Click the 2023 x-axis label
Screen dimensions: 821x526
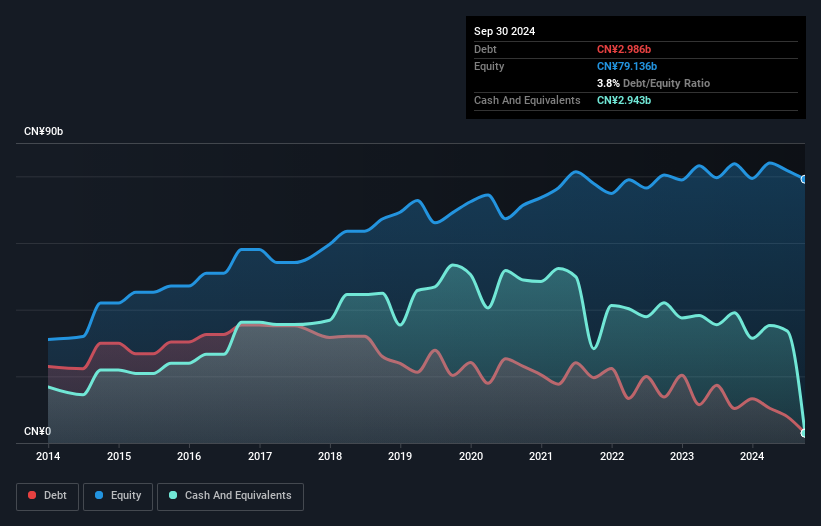(x=682, y=456)
